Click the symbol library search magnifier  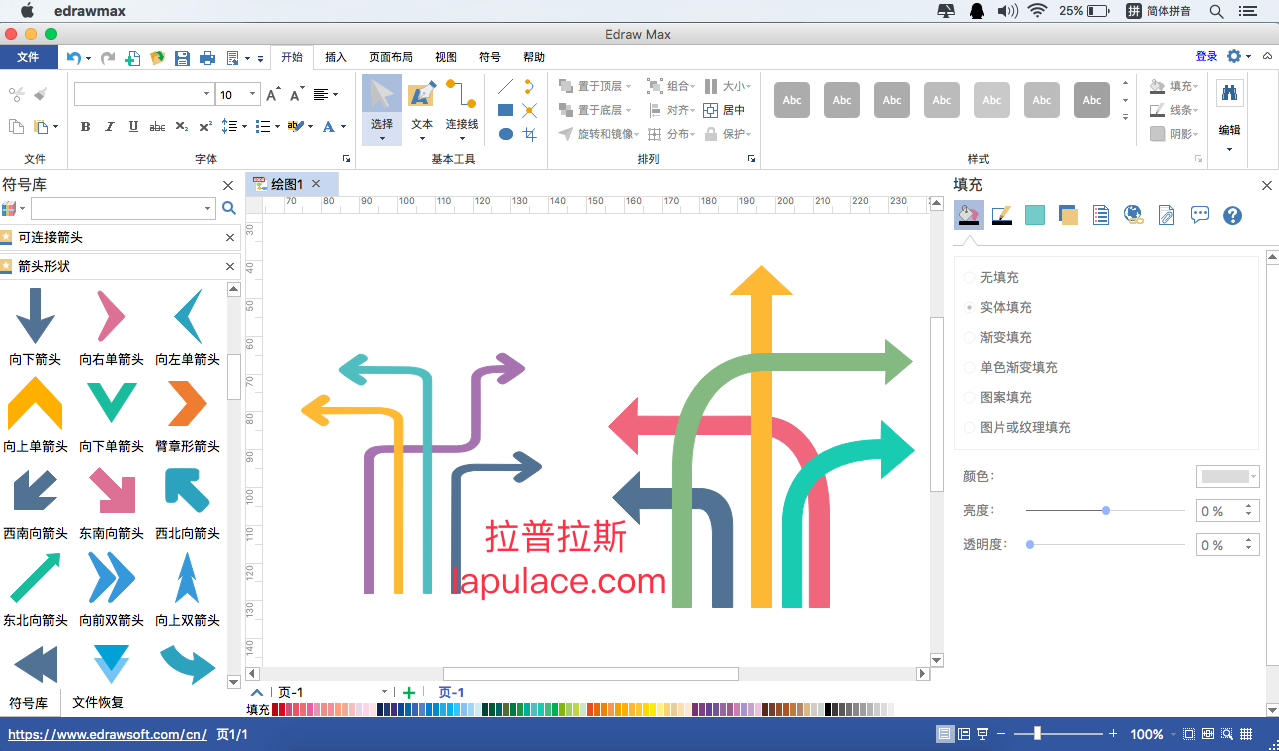tap(229, 208)
